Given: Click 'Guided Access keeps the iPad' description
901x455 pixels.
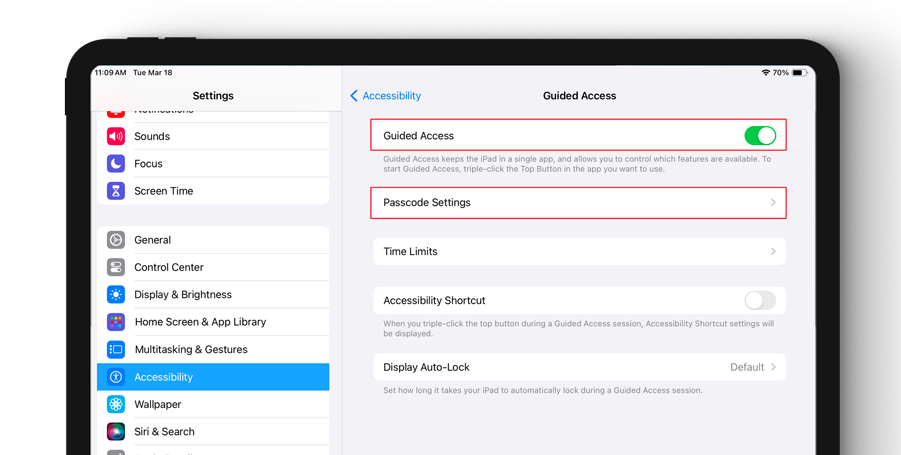Looking at the screenshot, I should tap(577, 164).
